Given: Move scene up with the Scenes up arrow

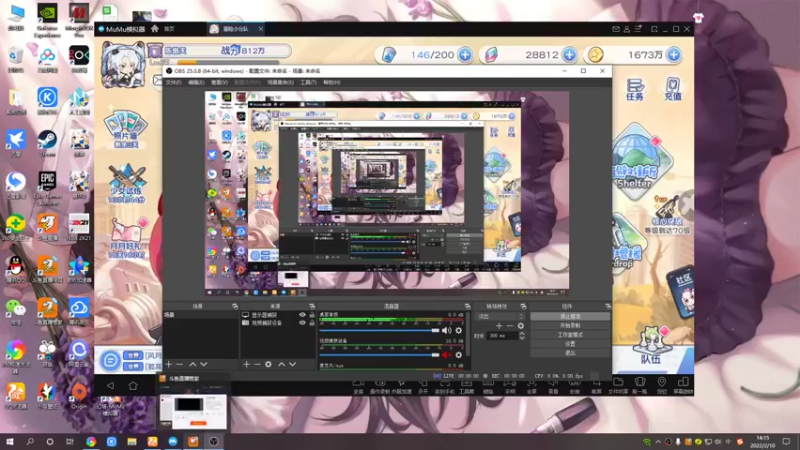Looking at the screenshot, I should 192,364.
